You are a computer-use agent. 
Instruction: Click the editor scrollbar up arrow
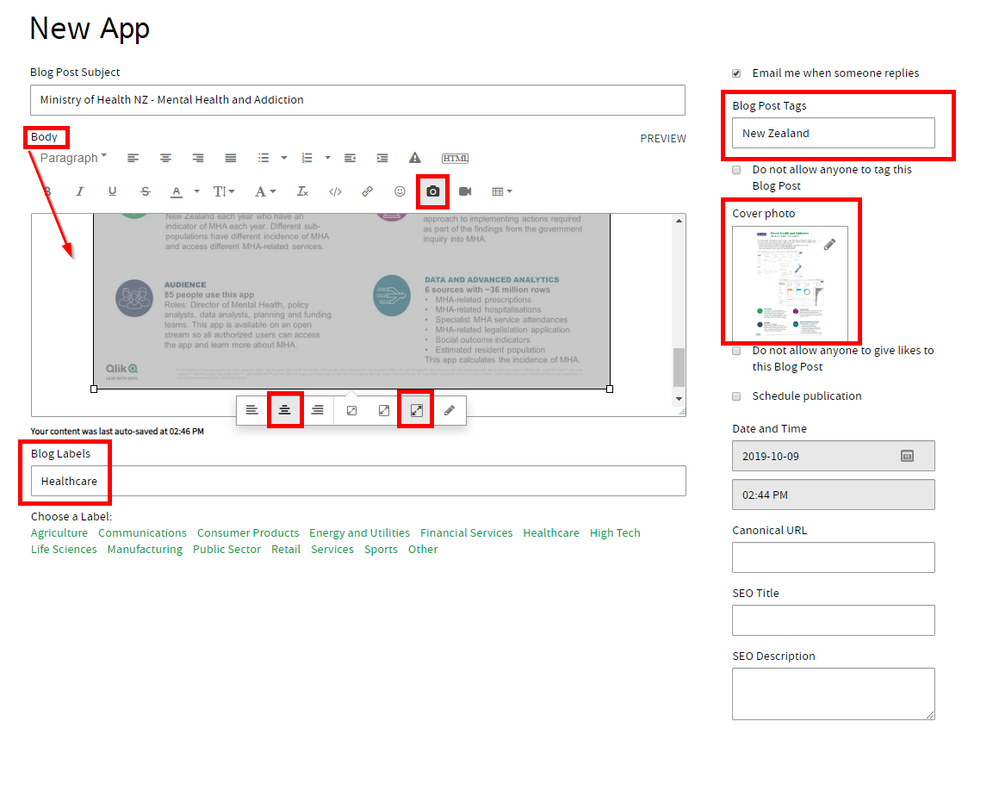[679, 221]
